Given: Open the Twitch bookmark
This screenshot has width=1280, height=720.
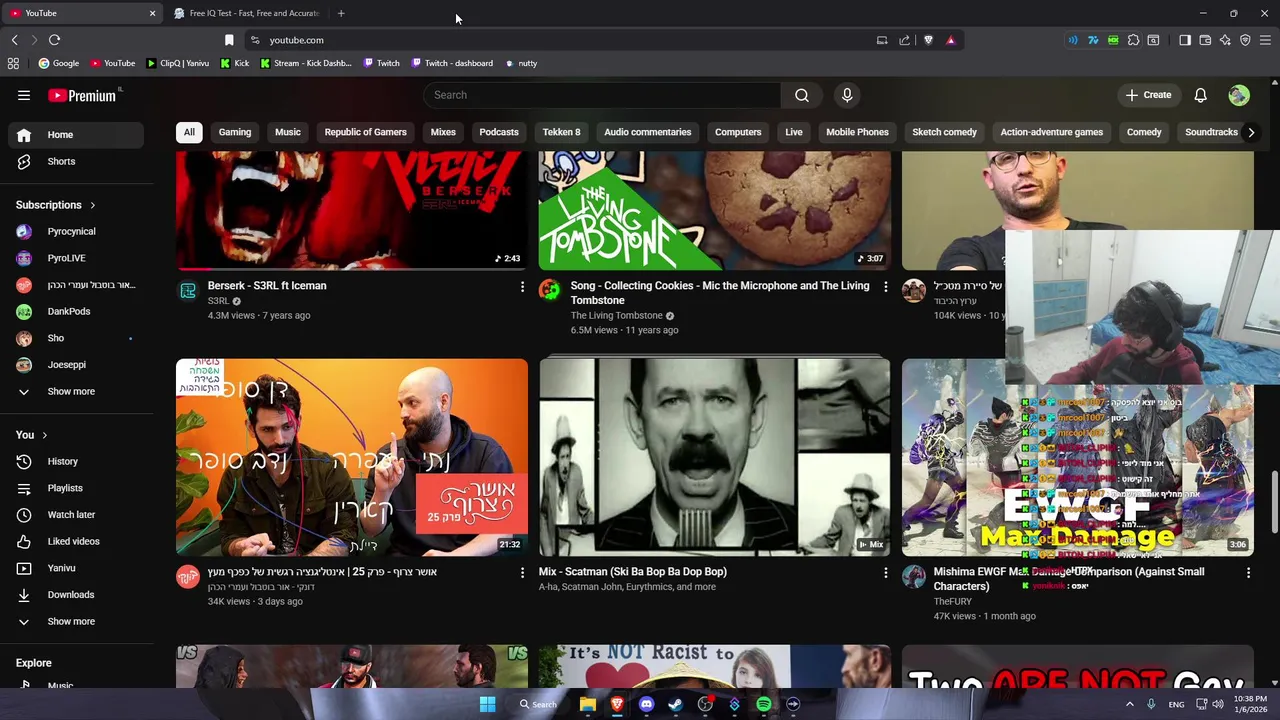Looking at the screenshot, I should (381, 63).
